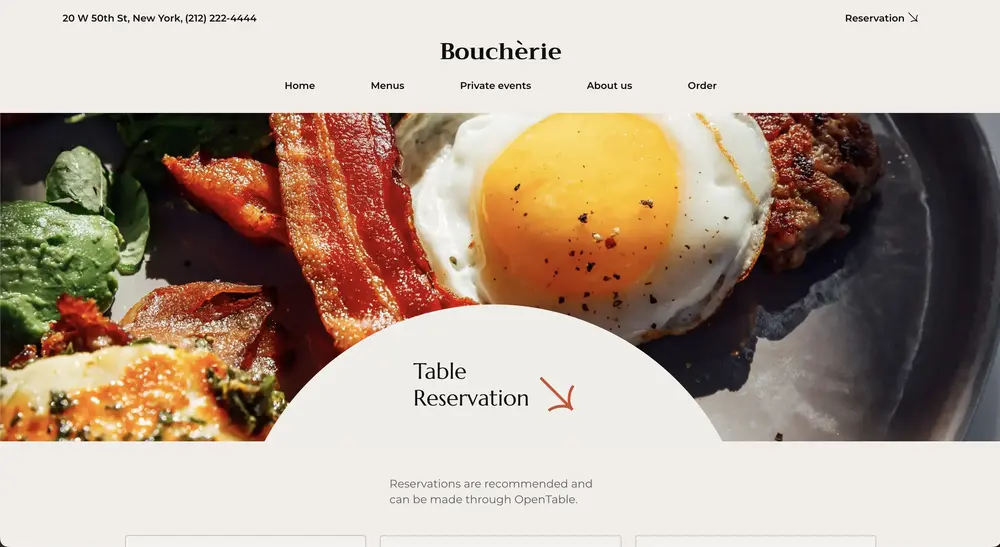Select Order in the navigation bar
The image size is (1000, 547).
[702, 85]
